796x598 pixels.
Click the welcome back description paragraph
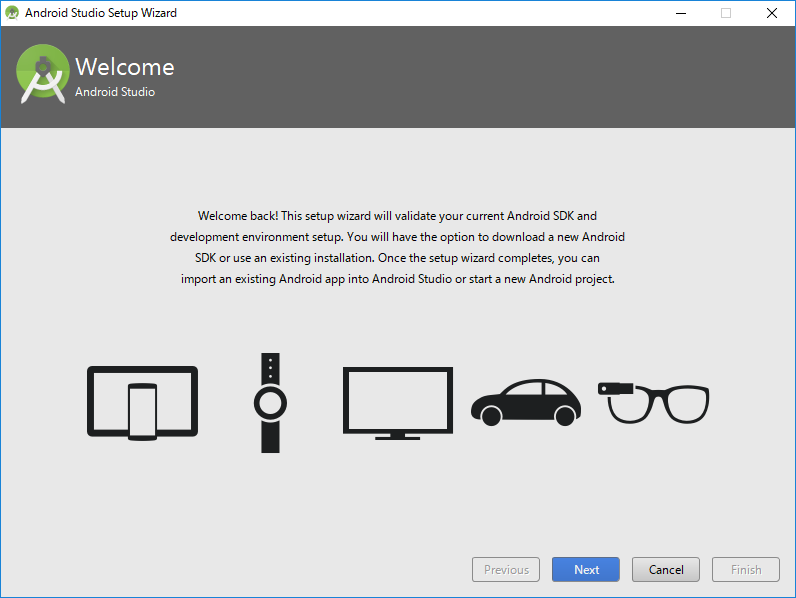pyautogui.click(x=397, y=247)
